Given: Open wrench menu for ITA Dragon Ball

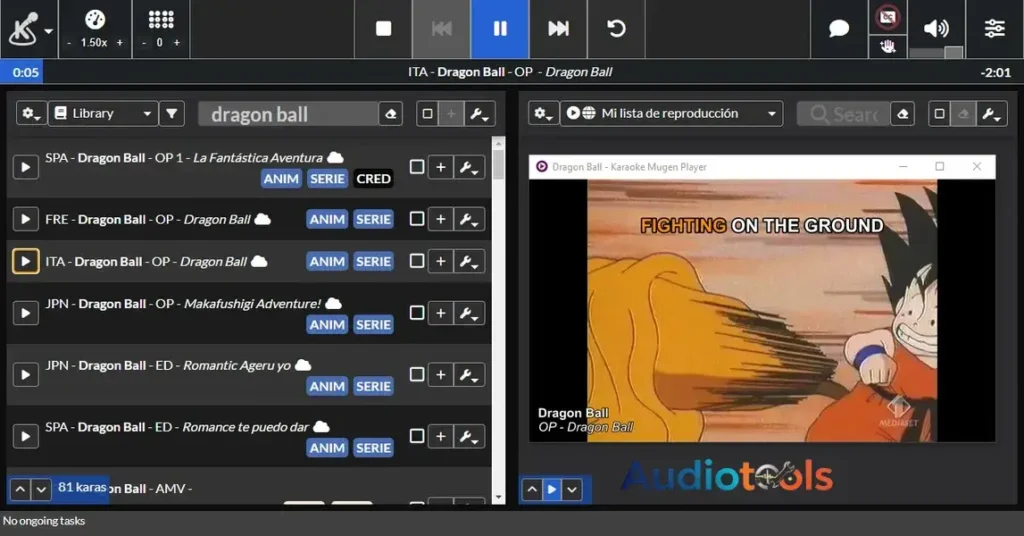Looking at the screenshot, I should (469, 262).
